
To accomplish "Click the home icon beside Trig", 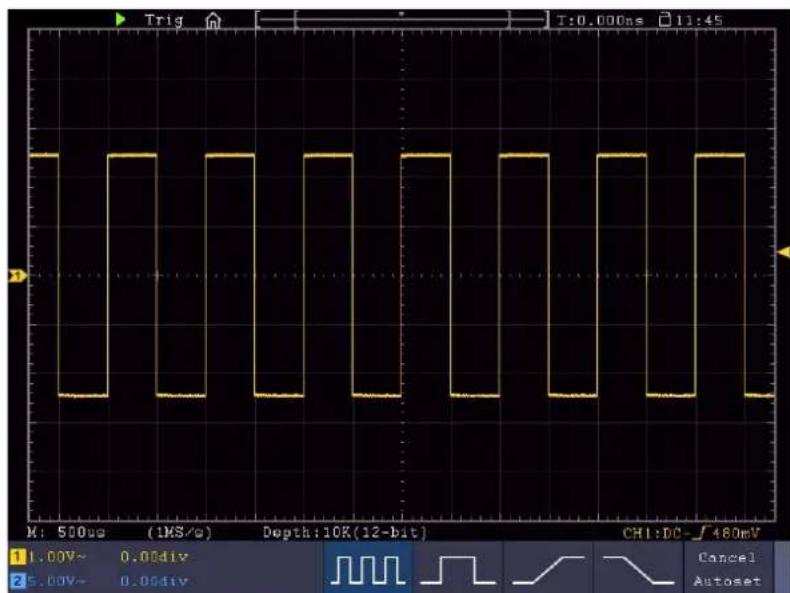I will pyautogui.click(x=213, y=21).
